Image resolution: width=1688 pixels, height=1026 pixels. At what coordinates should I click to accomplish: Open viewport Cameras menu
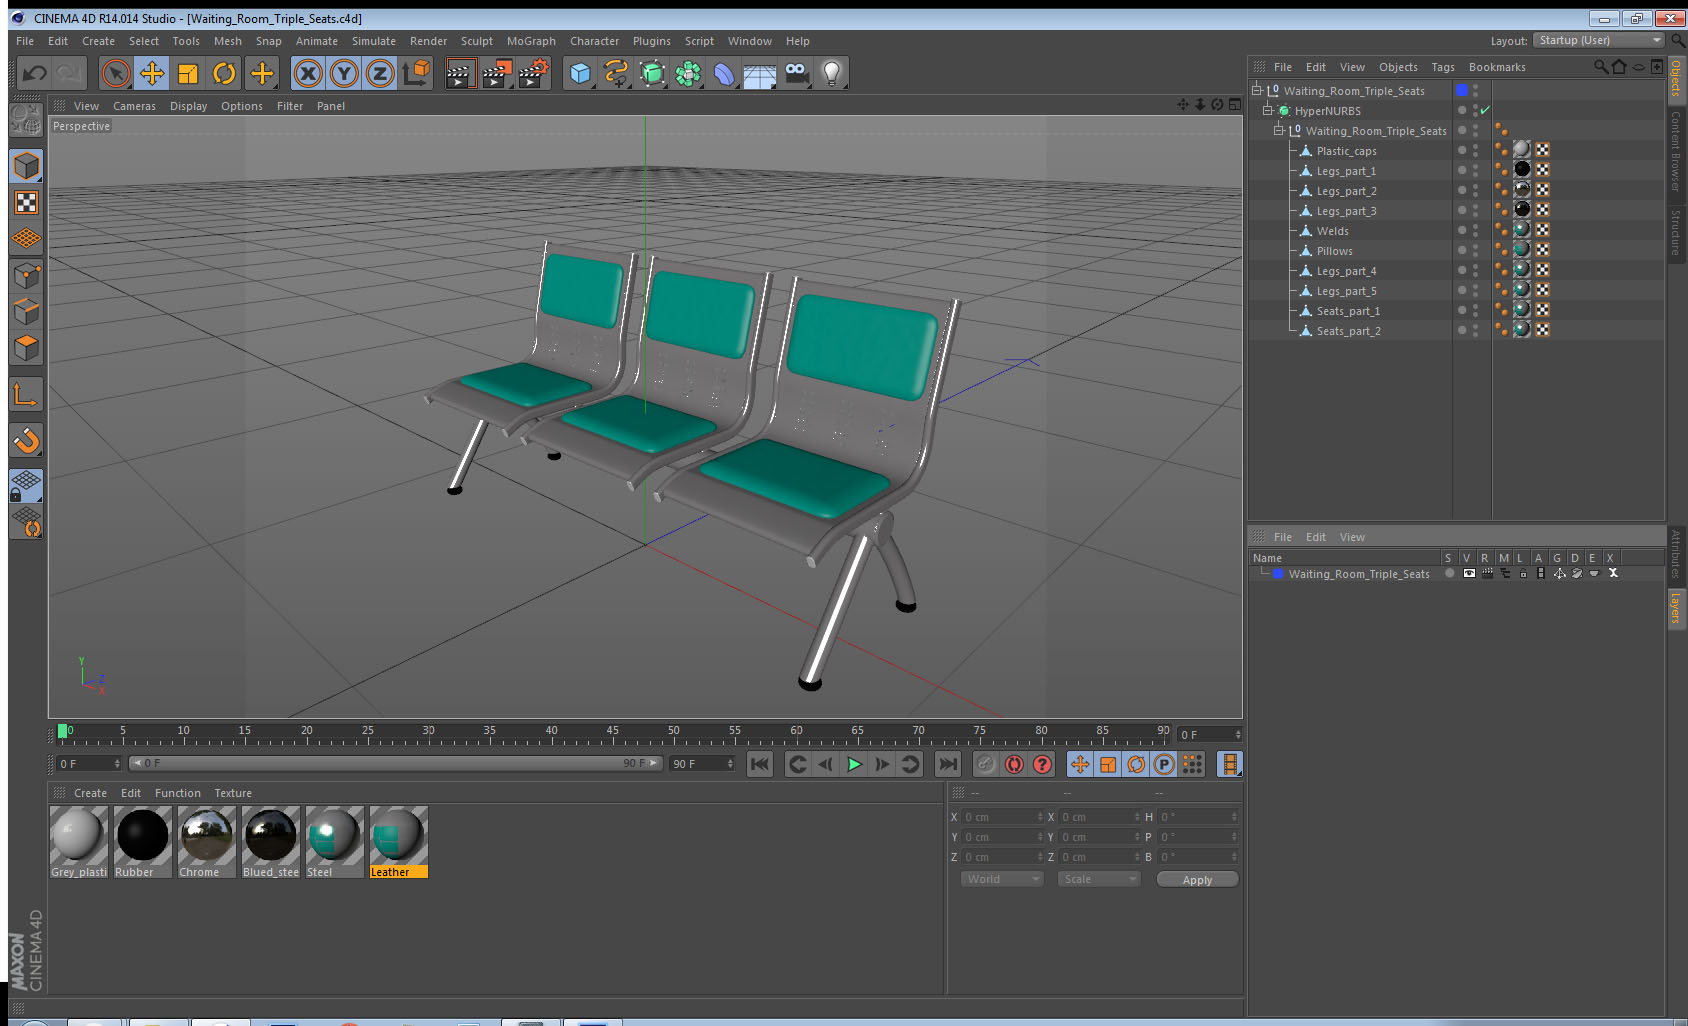click(134, 106)
